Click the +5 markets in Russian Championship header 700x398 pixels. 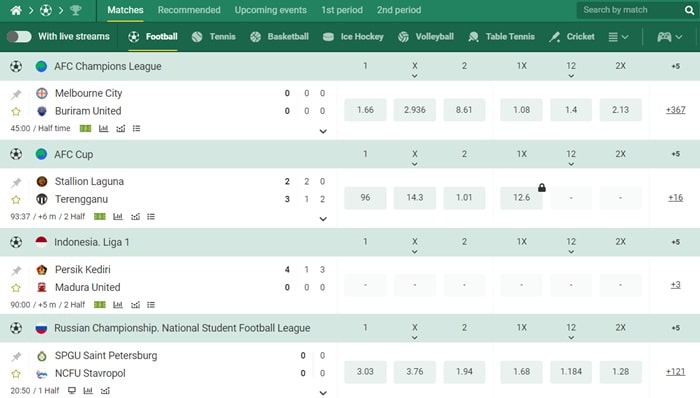tap(675, 328)
